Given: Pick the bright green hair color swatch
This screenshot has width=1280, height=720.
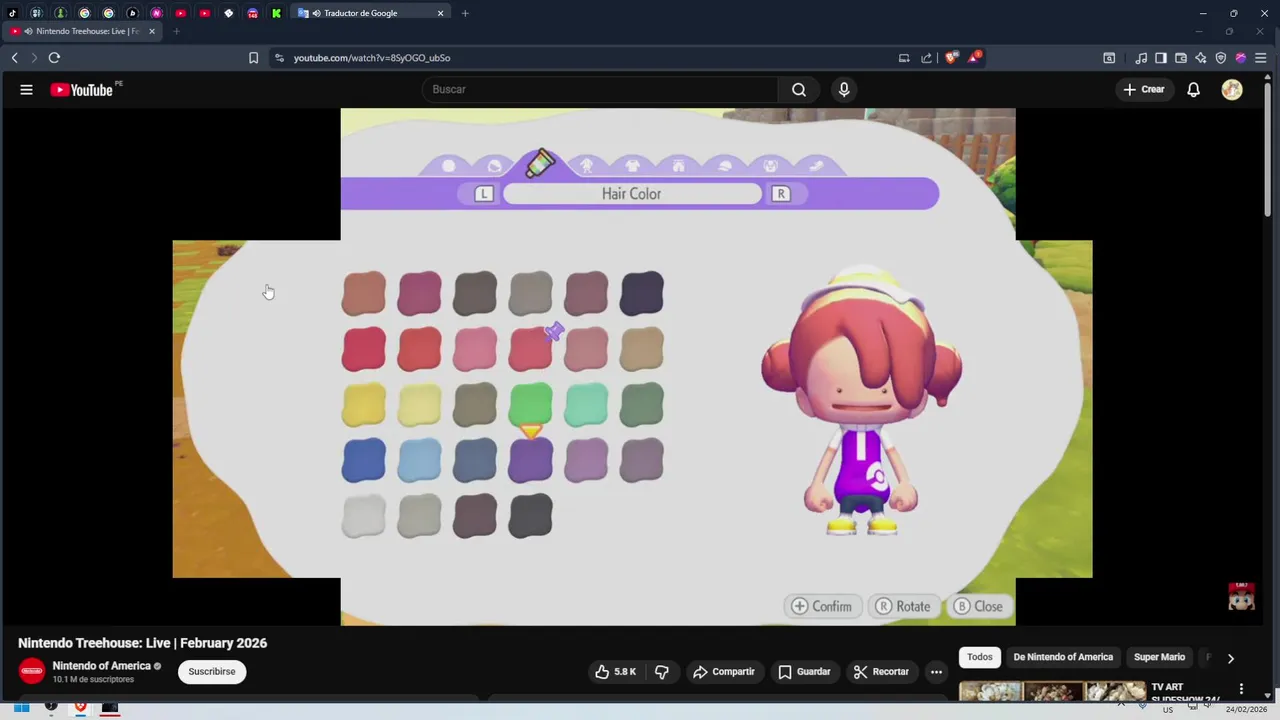Looking at the screenshot, I should point(530,405).
